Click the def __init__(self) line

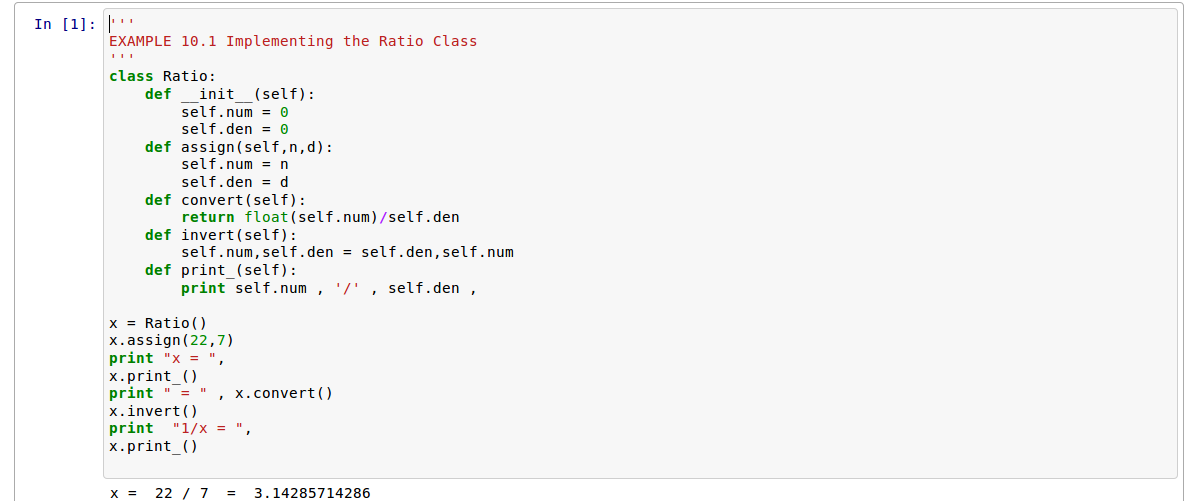pos(229,94)
